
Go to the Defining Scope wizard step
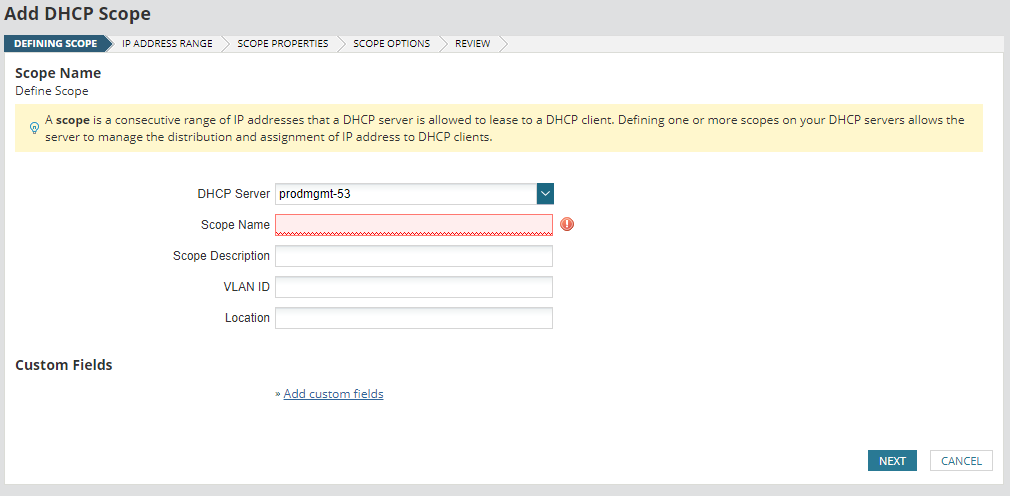point(55,44)
